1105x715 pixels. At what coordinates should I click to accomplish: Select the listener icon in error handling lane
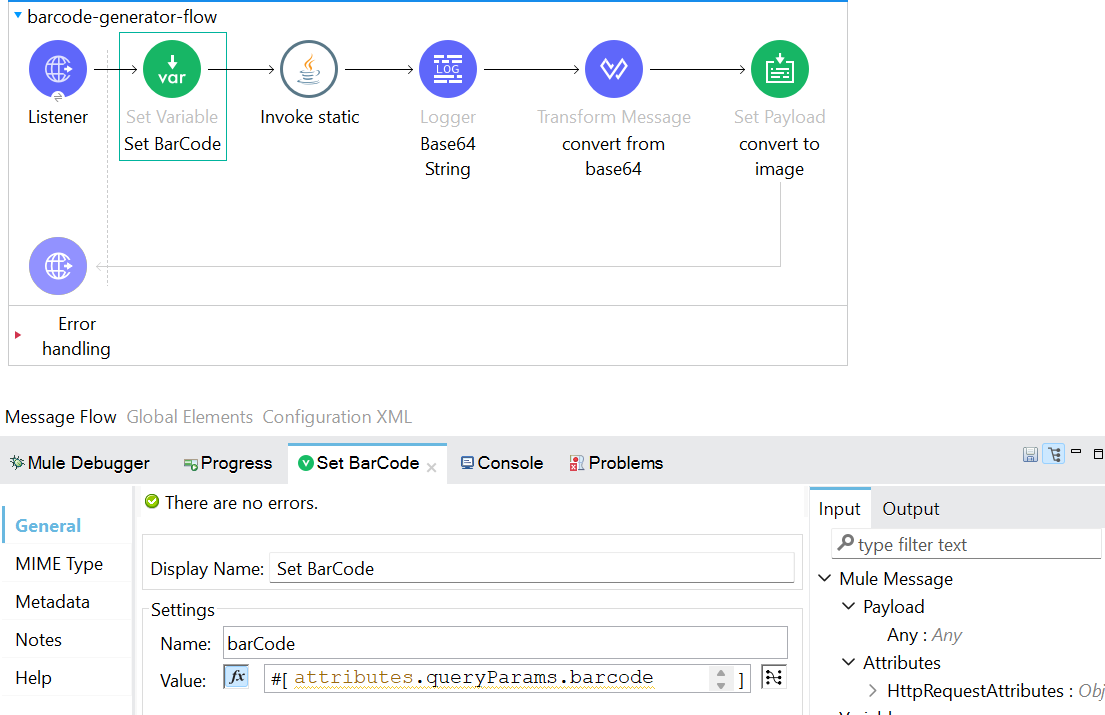coord(57,266)
